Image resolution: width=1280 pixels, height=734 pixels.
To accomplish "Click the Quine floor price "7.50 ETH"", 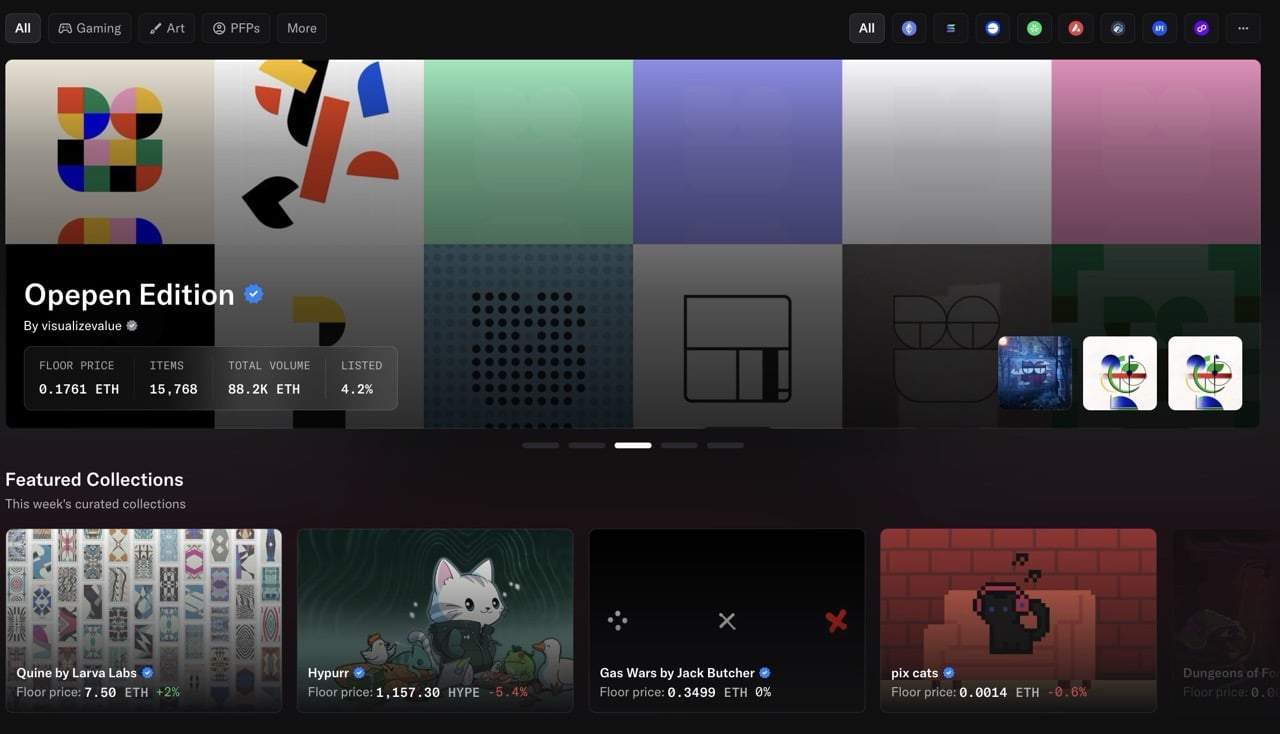I will (116, 692).
